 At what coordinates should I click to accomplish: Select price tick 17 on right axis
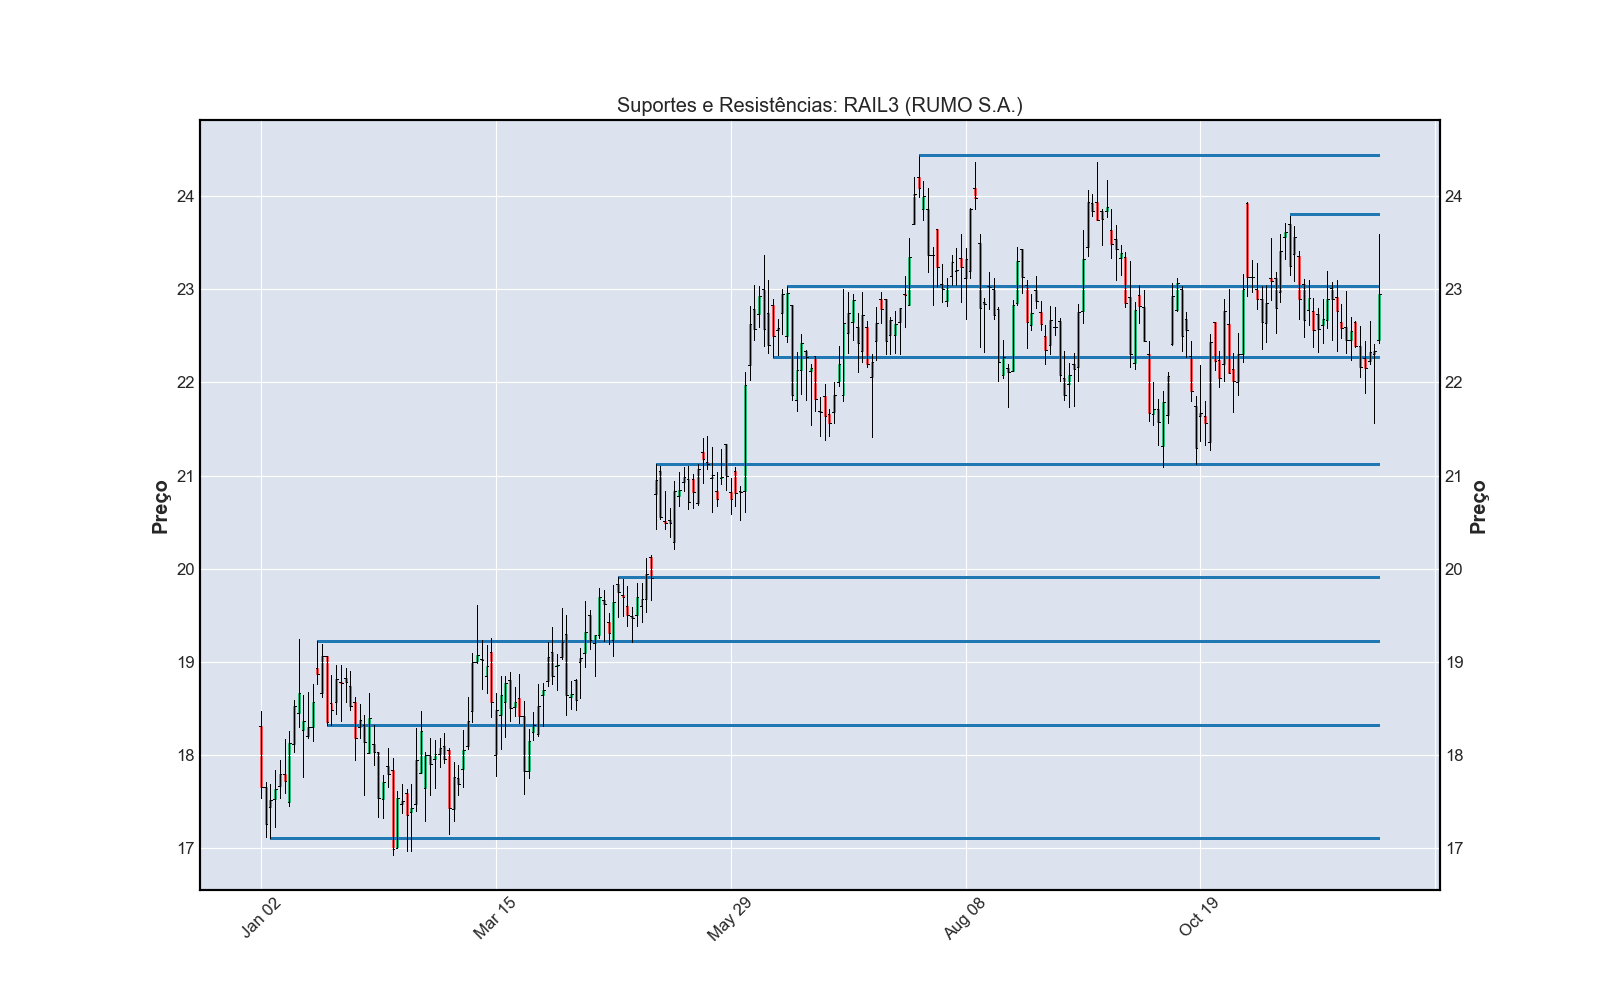1453,849
